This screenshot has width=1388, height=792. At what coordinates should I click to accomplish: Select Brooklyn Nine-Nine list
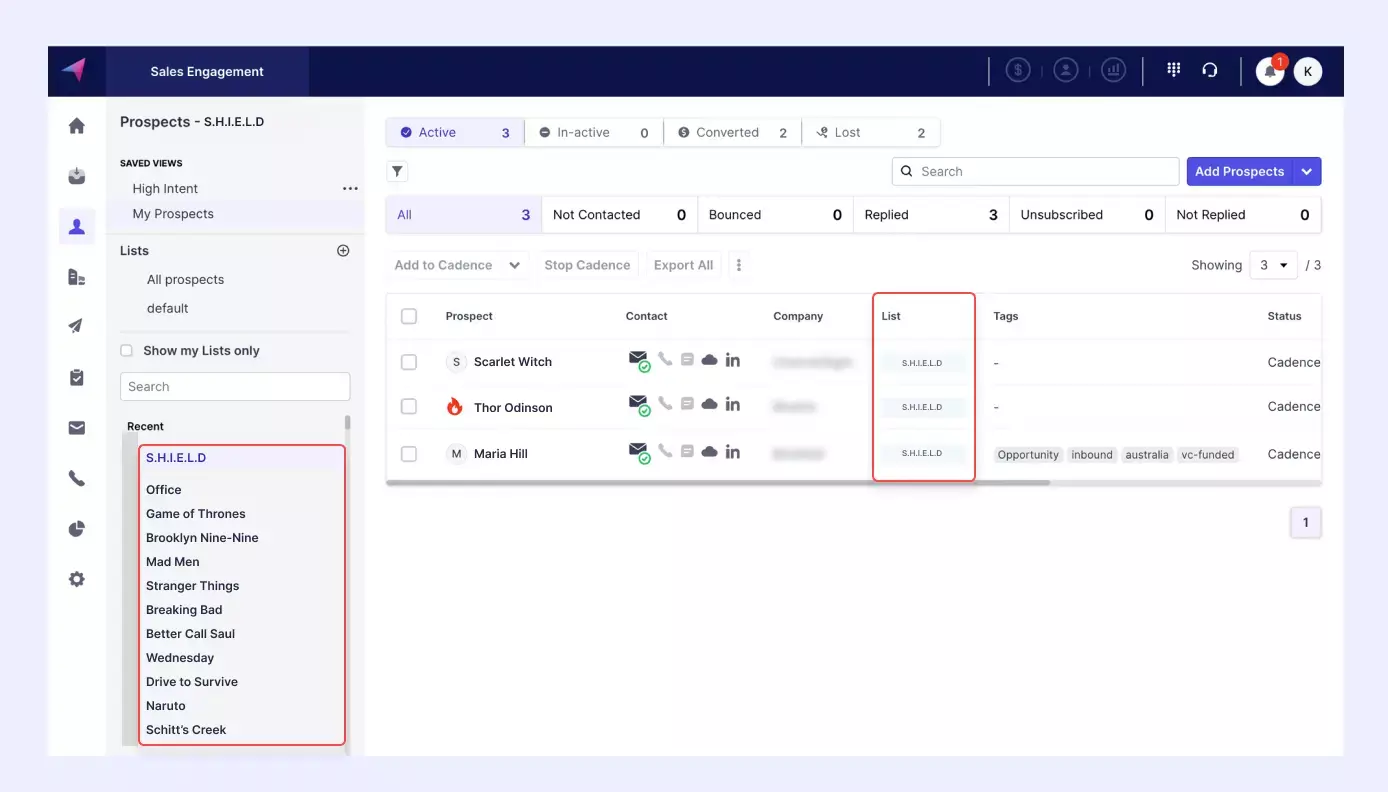202,538
